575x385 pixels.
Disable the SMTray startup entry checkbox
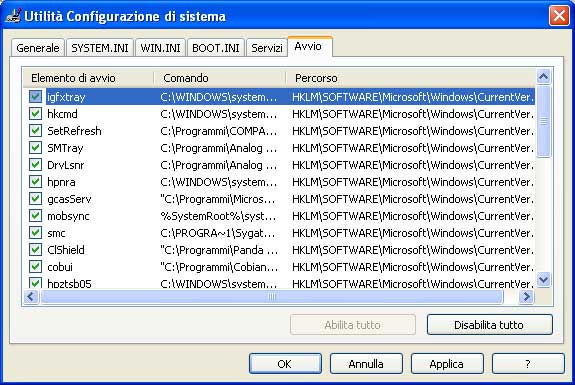click(35, 148)
